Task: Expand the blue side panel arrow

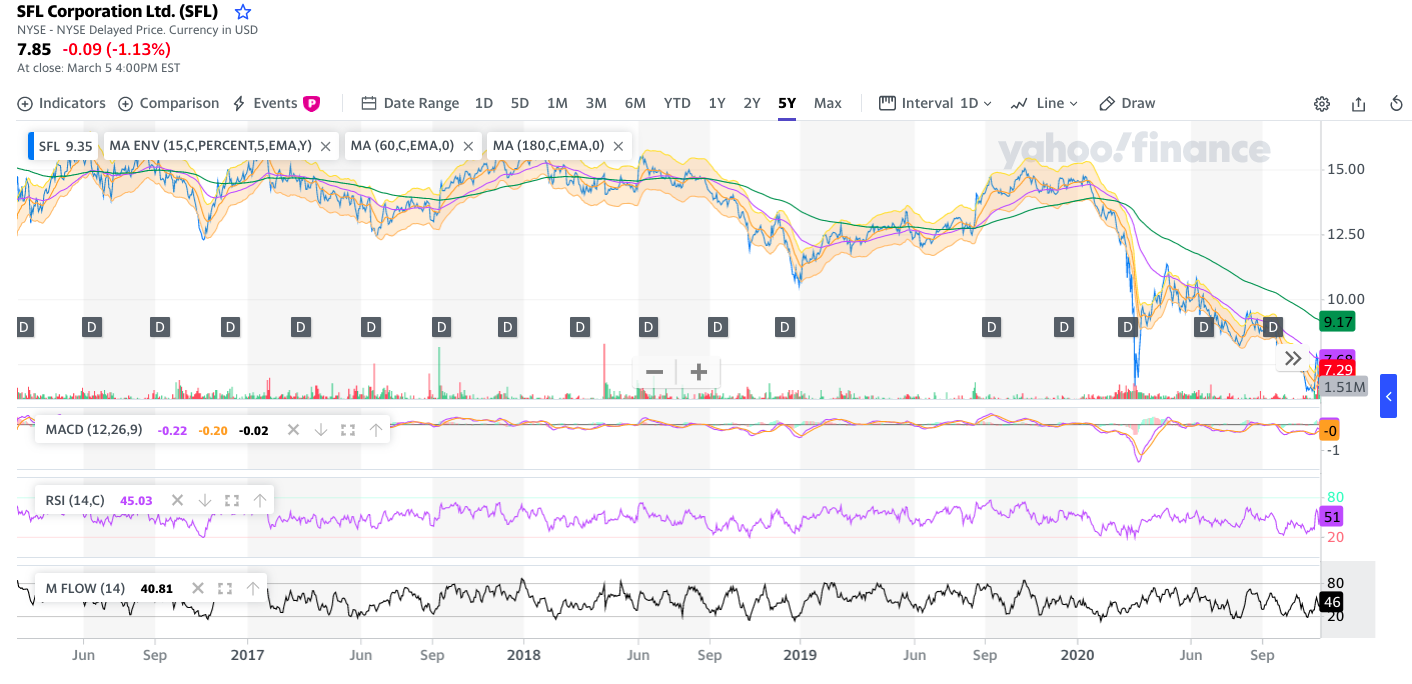Action: [1388, 396]
